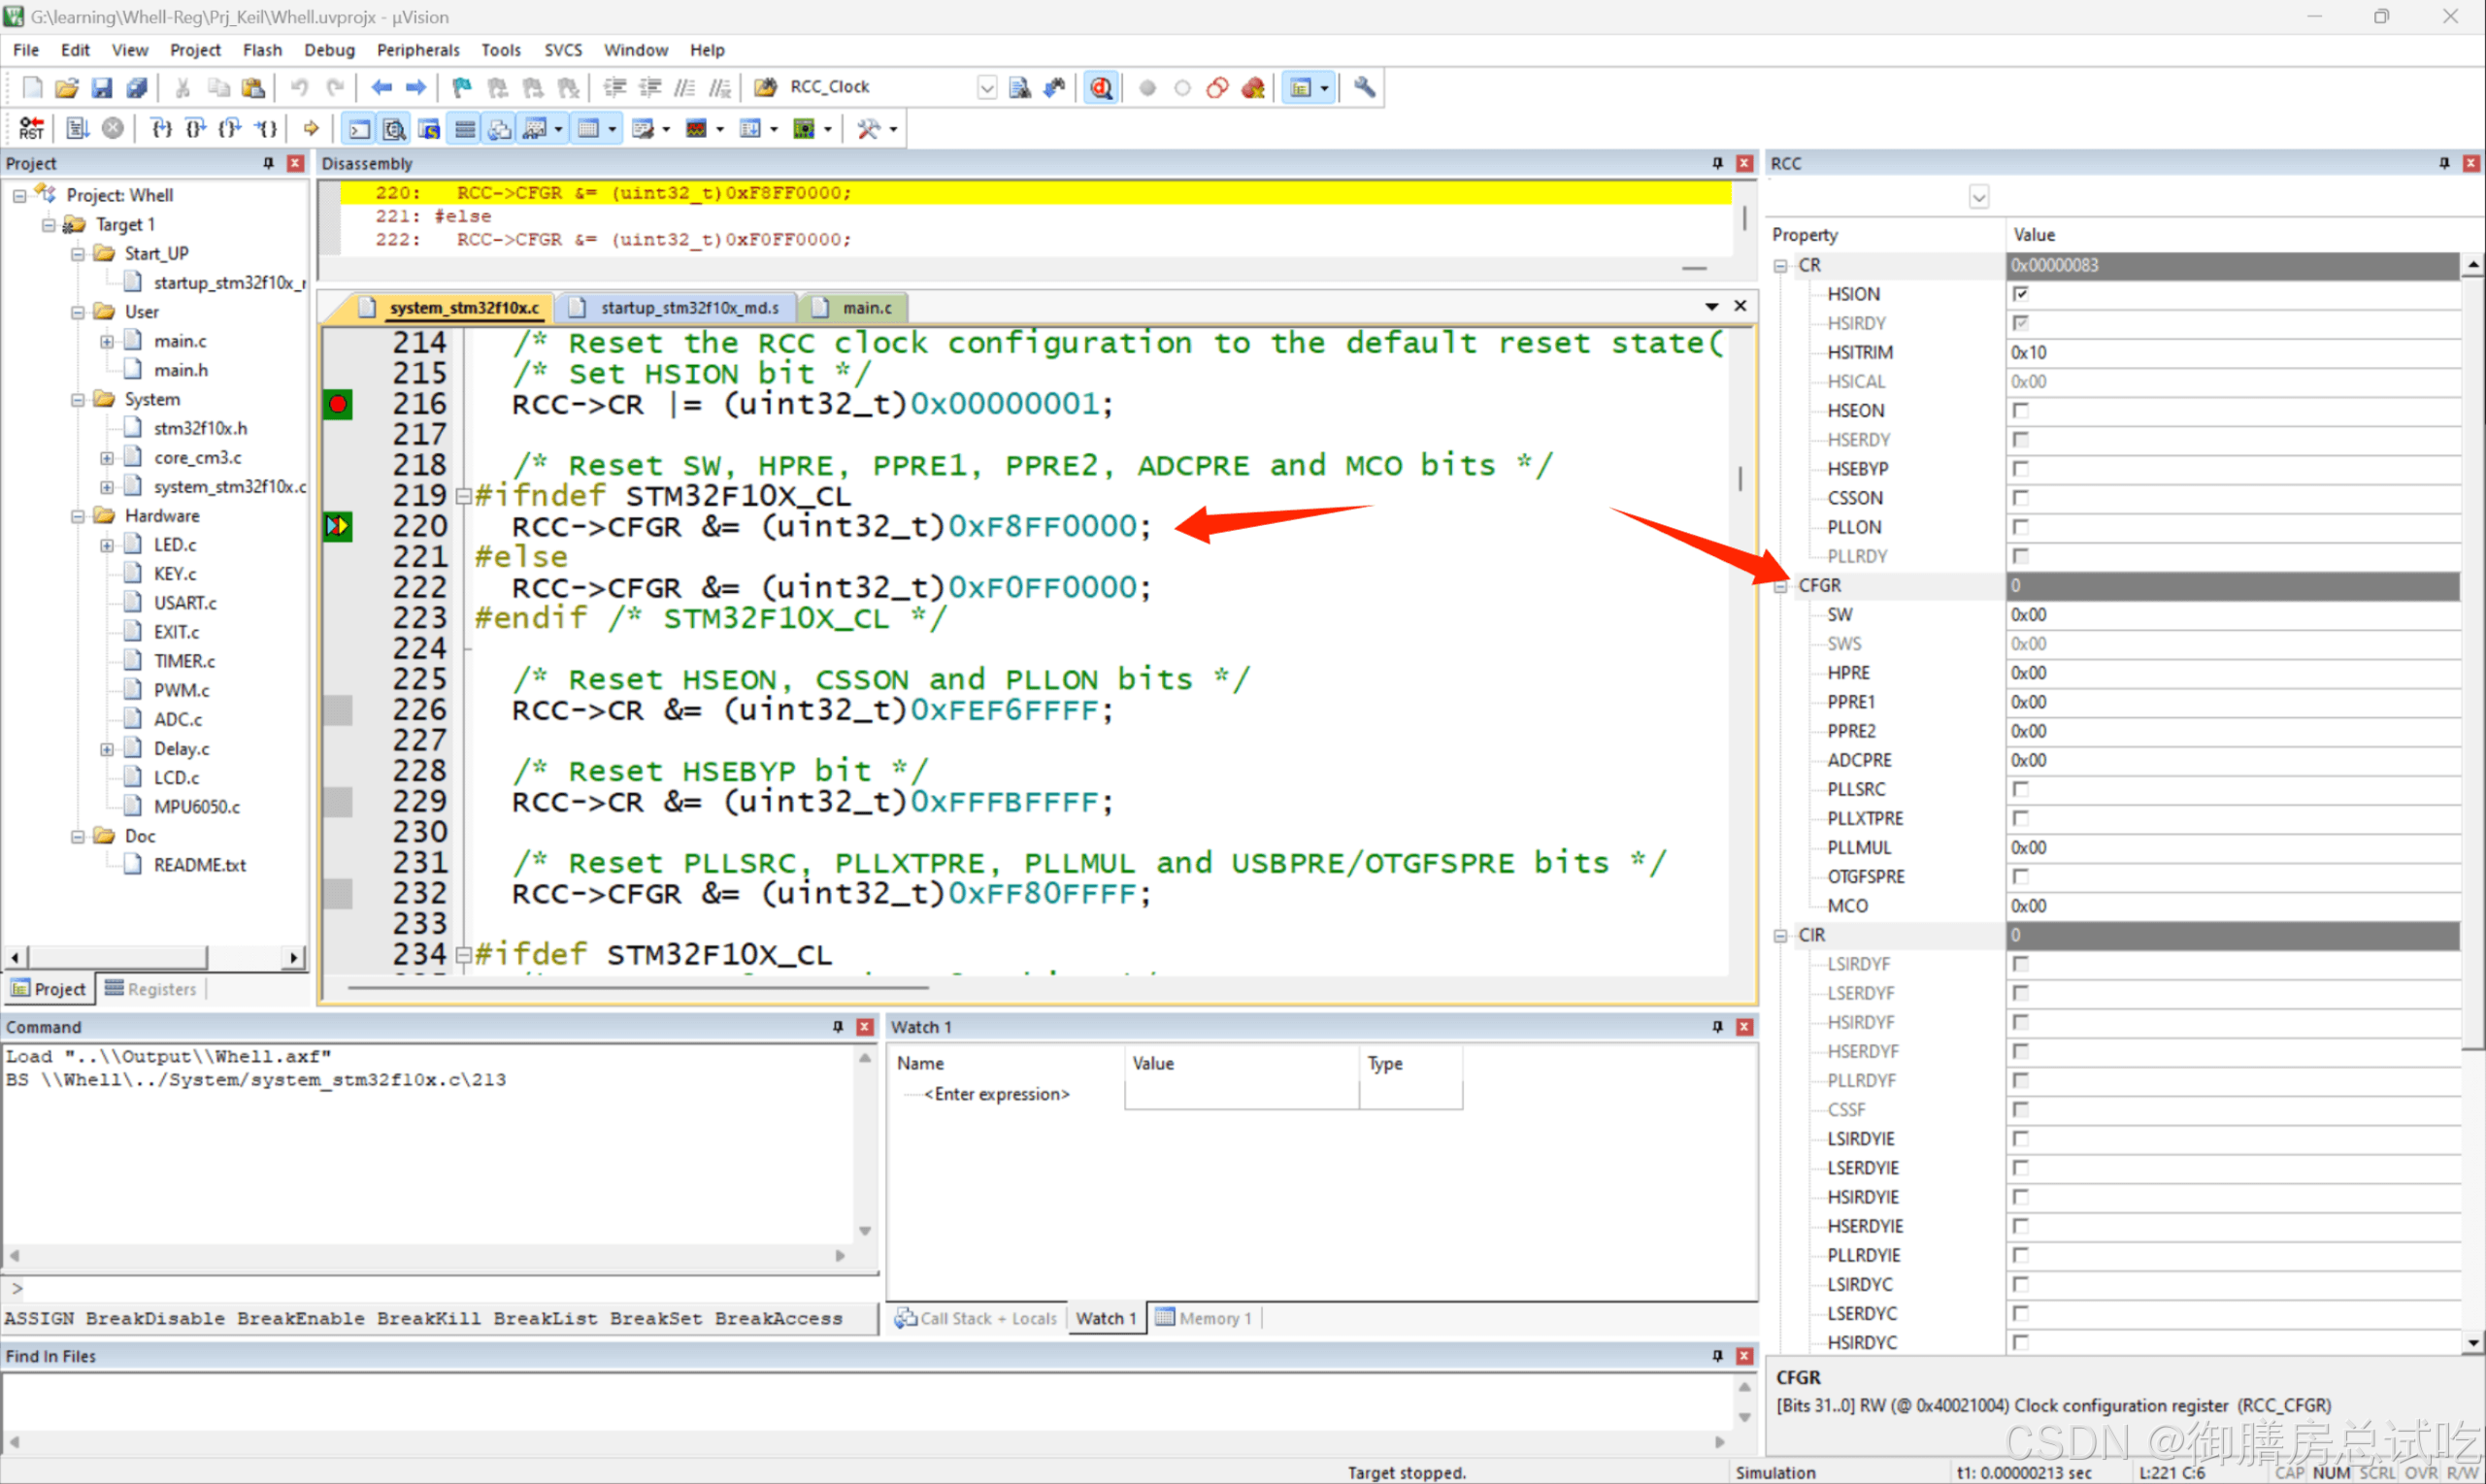
Task: Collapse the CFGR register group
Action: click(x=1781, y=586)
